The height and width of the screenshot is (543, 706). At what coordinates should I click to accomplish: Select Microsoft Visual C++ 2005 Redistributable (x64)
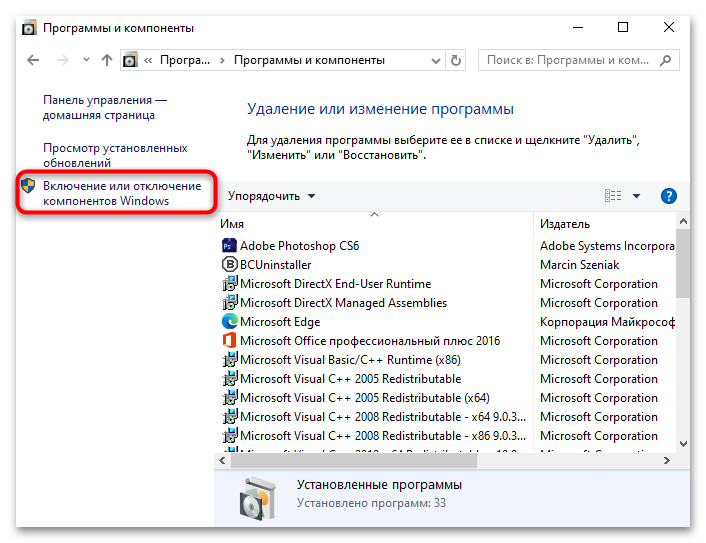pyautogui.click(x=364, y=398)
